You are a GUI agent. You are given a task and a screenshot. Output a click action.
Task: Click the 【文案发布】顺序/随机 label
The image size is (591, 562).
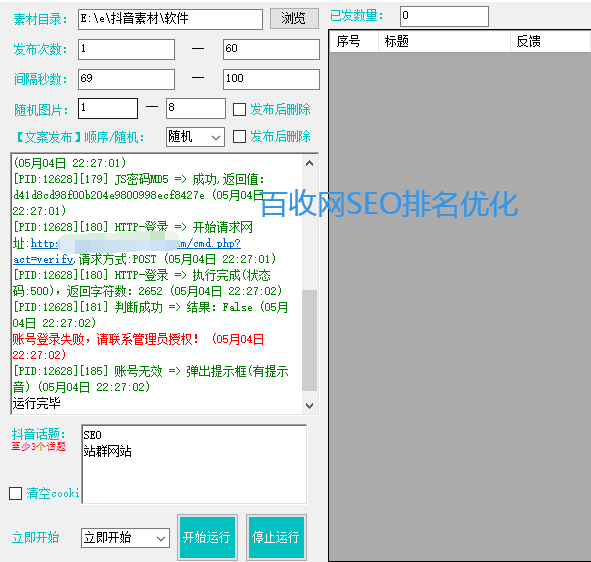coord(80,137)
